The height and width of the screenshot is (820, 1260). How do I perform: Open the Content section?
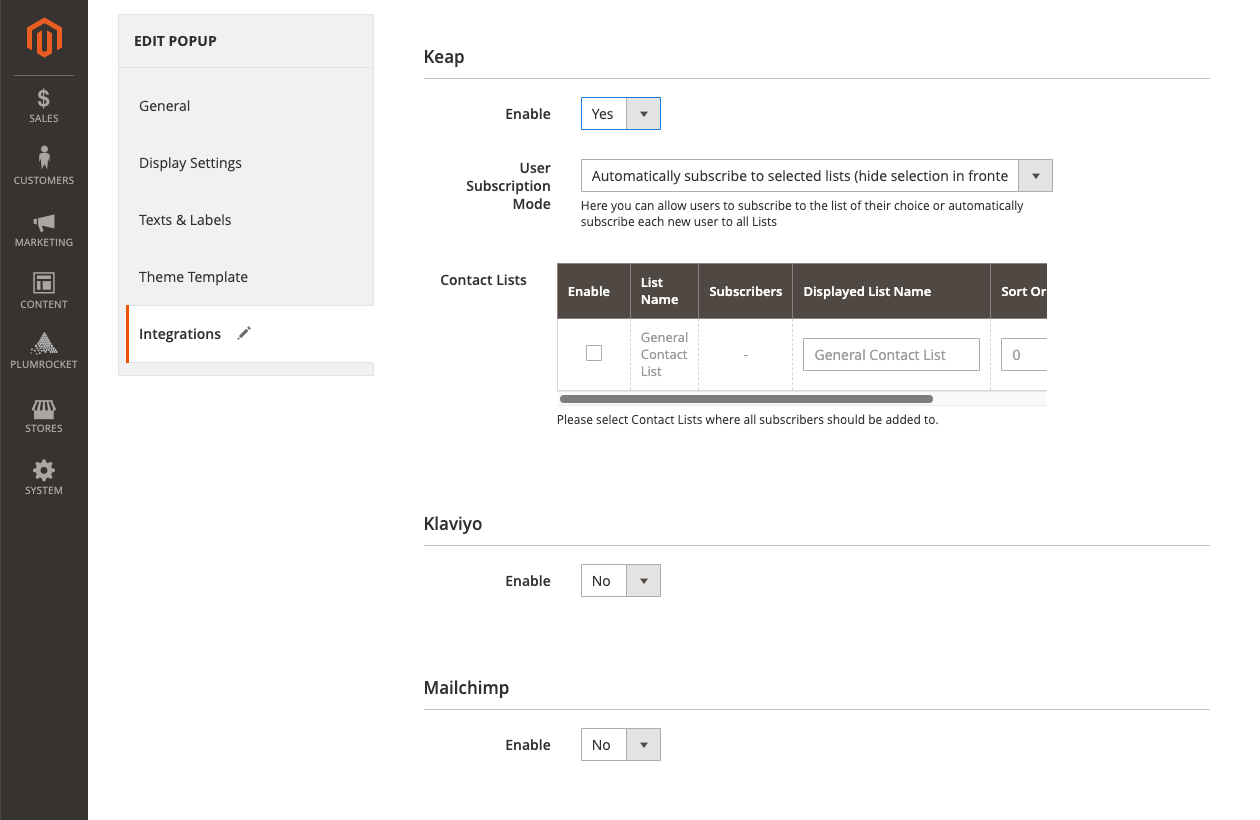tap(43, 290)
